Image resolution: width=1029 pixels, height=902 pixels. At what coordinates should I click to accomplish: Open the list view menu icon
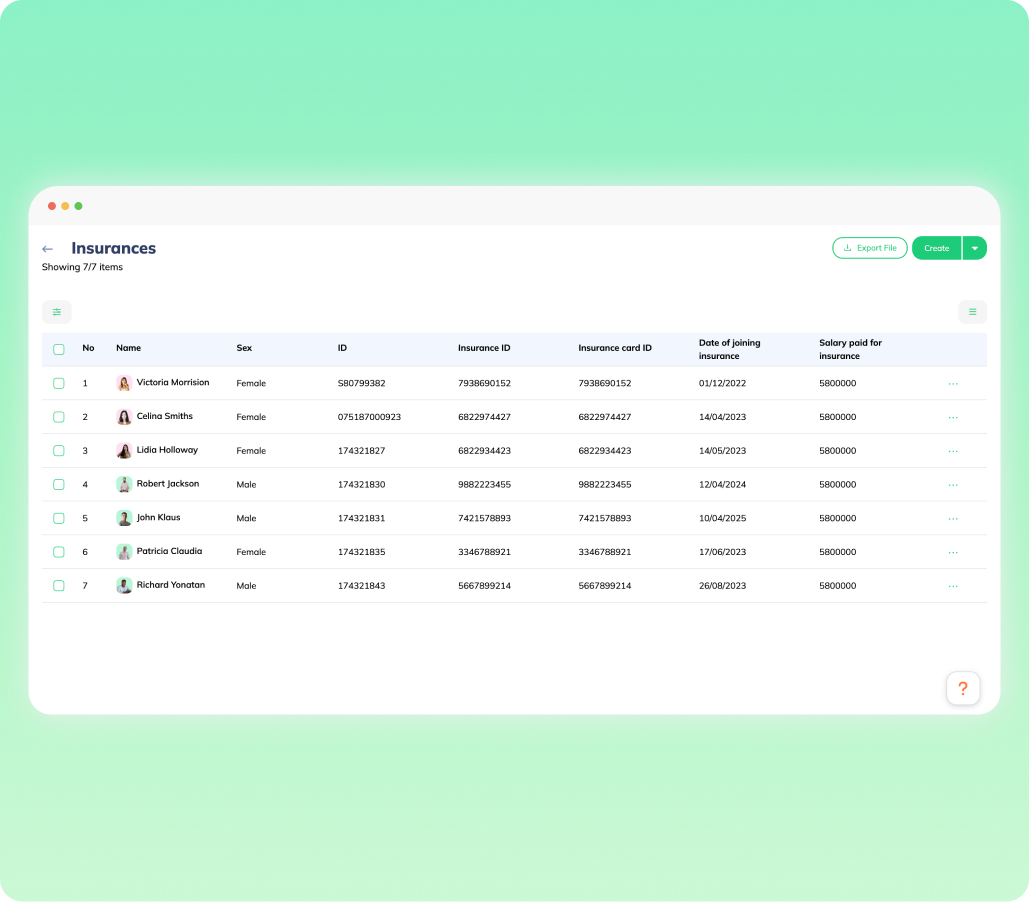pos(972,312)
